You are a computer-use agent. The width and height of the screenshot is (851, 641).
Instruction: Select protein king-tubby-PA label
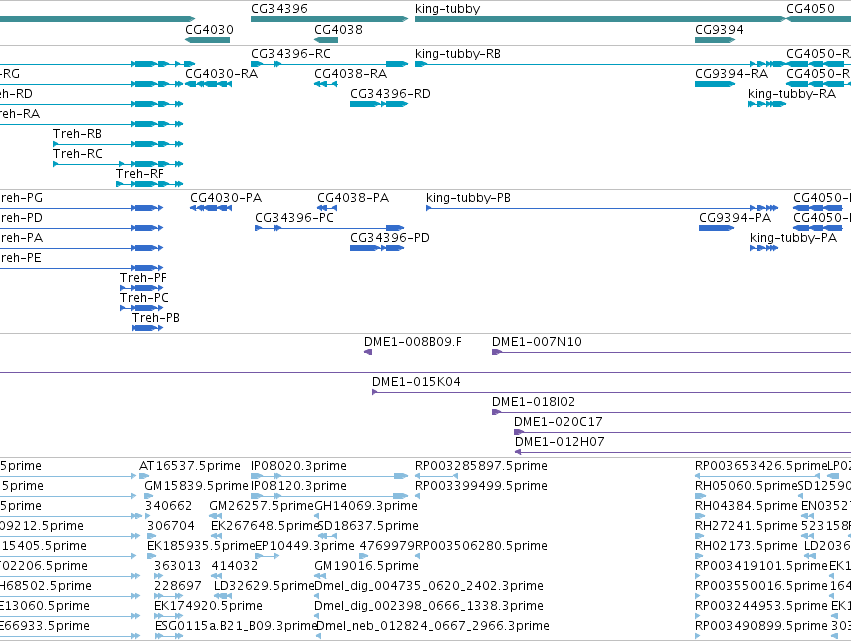coord(793,238)
